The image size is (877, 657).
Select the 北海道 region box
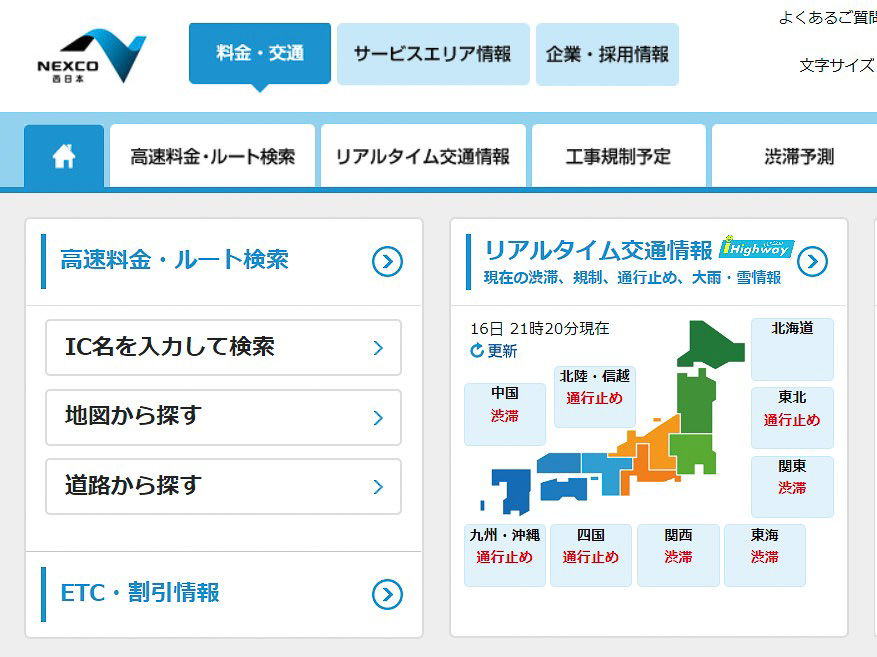pyautogui.click(x=792, y=349)
